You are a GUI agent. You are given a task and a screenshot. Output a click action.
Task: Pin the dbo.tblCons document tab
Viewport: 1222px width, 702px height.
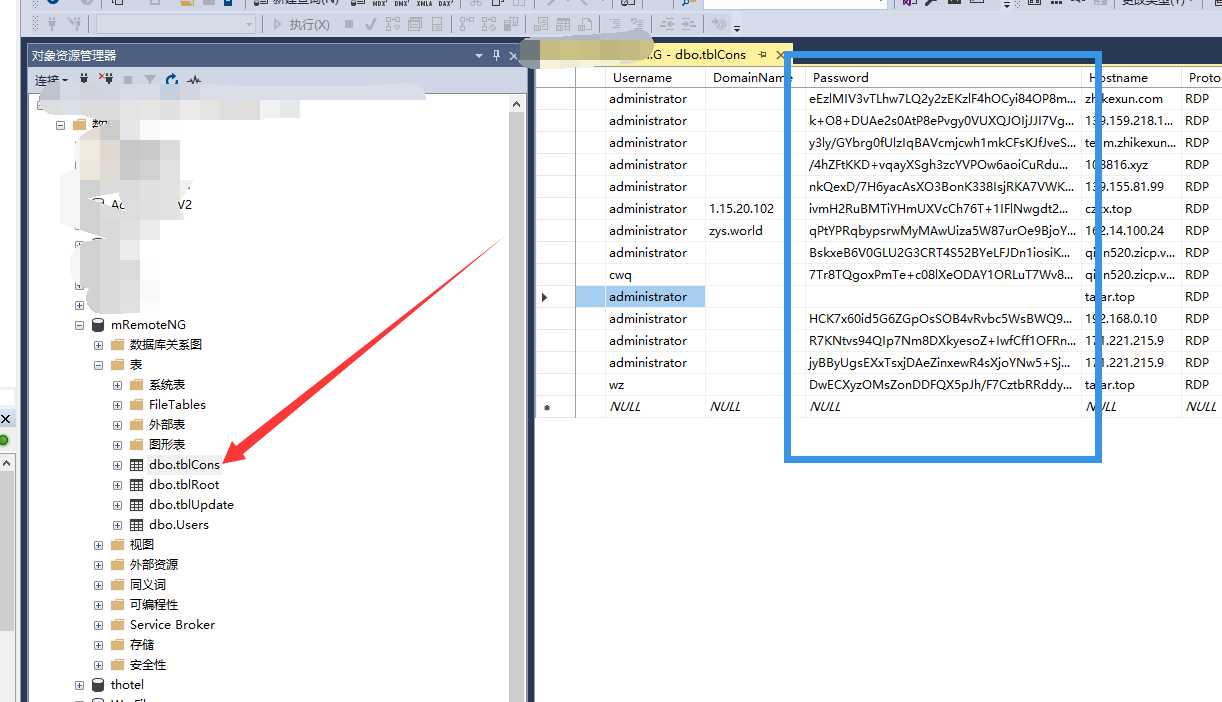coord(761,56)
